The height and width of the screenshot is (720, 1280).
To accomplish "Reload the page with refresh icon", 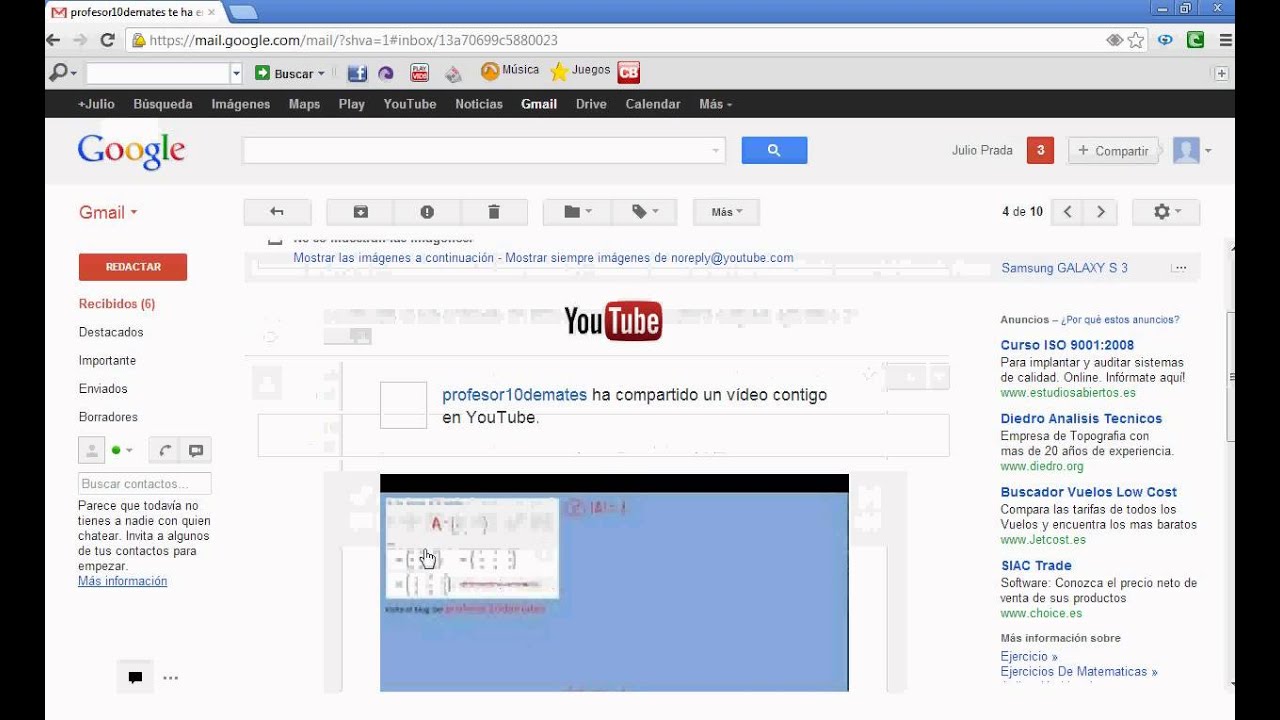I will [108, 41].
